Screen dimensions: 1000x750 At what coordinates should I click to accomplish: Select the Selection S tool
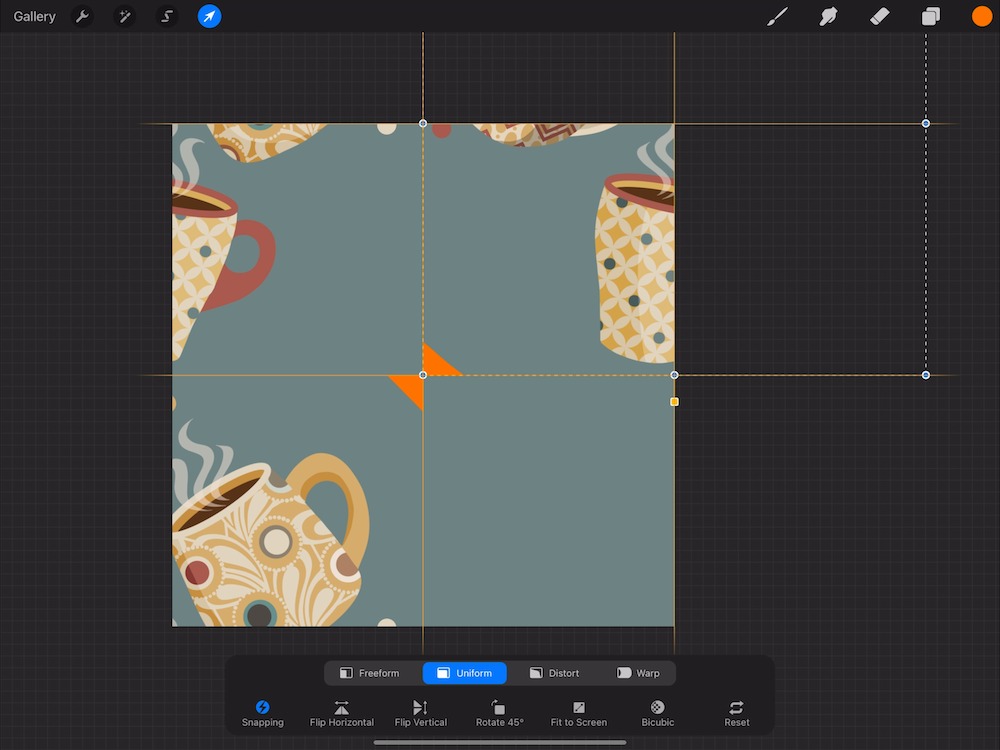167,17
